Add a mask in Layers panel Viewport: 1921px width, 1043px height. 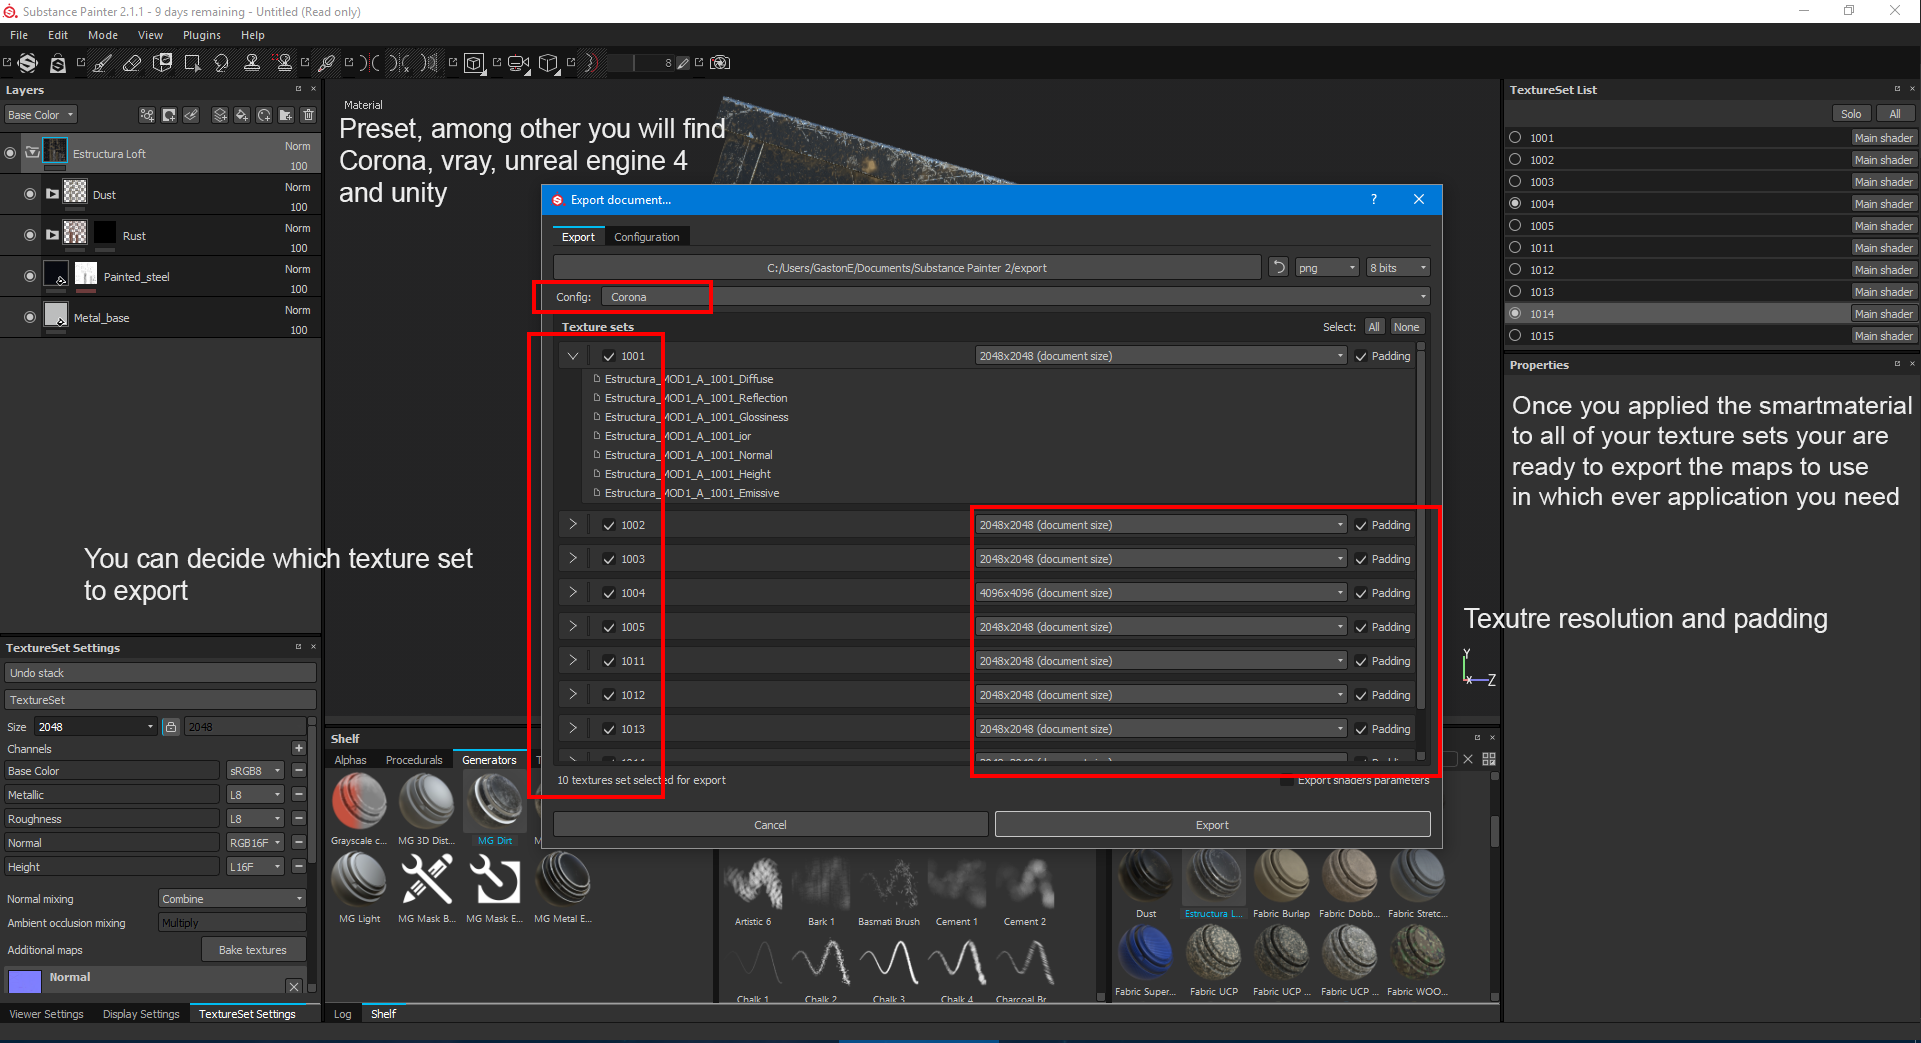tap(169, 115)
